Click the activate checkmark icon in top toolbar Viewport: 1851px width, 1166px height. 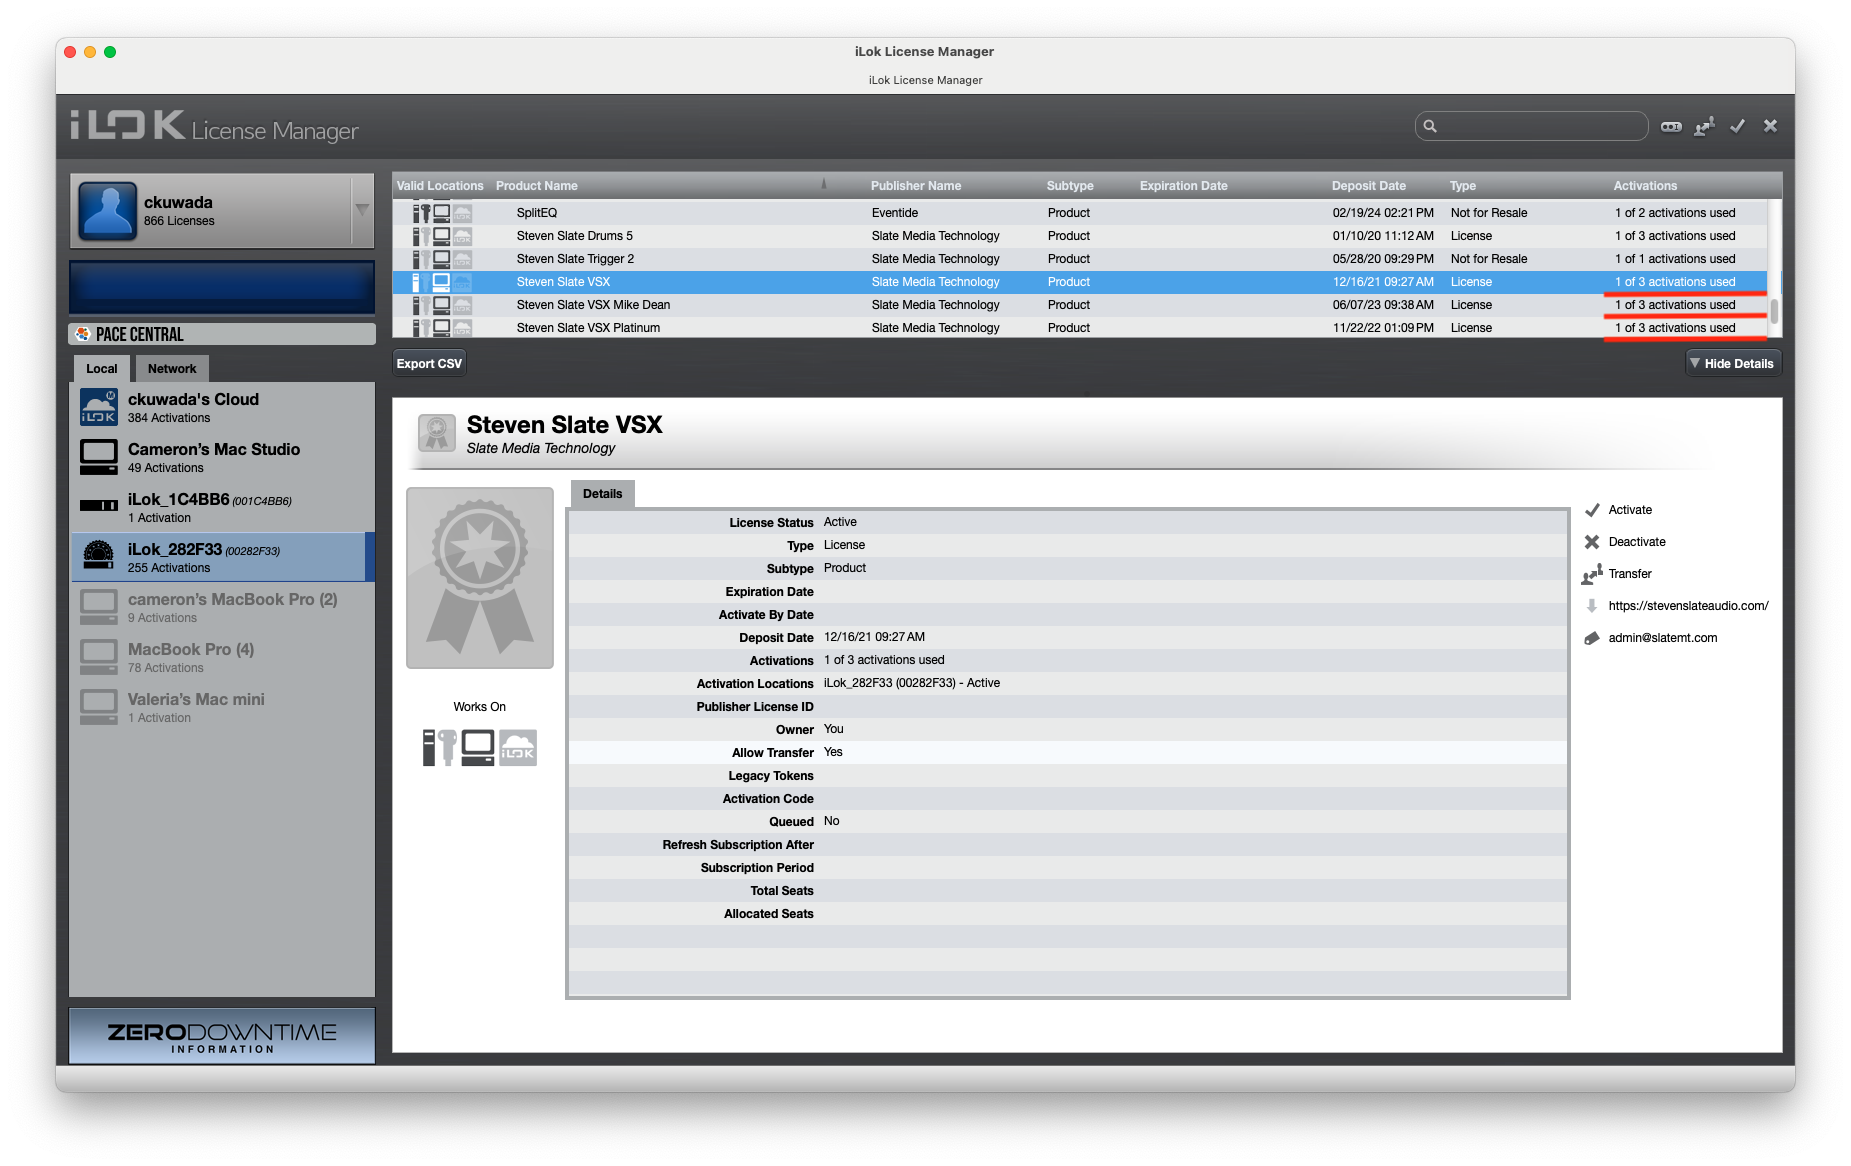[x=1738, y=126]
